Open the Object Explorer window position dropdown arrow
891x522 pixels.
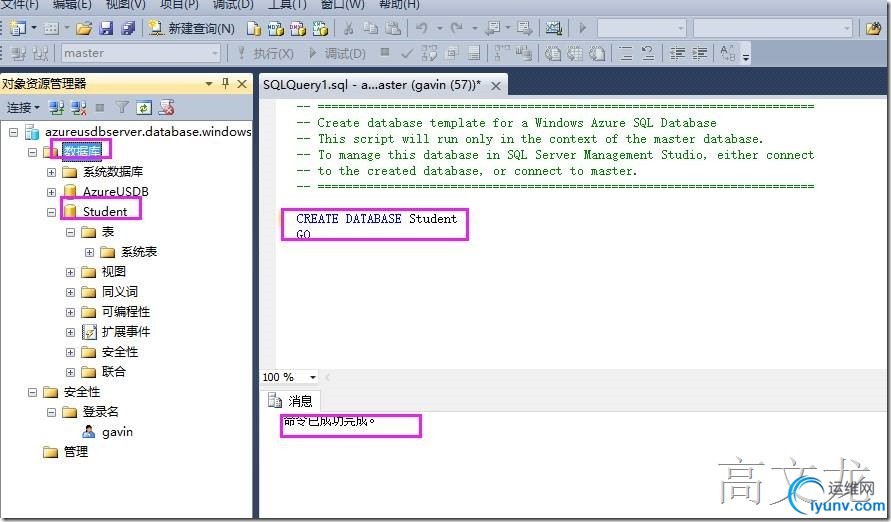pos(209,84)
